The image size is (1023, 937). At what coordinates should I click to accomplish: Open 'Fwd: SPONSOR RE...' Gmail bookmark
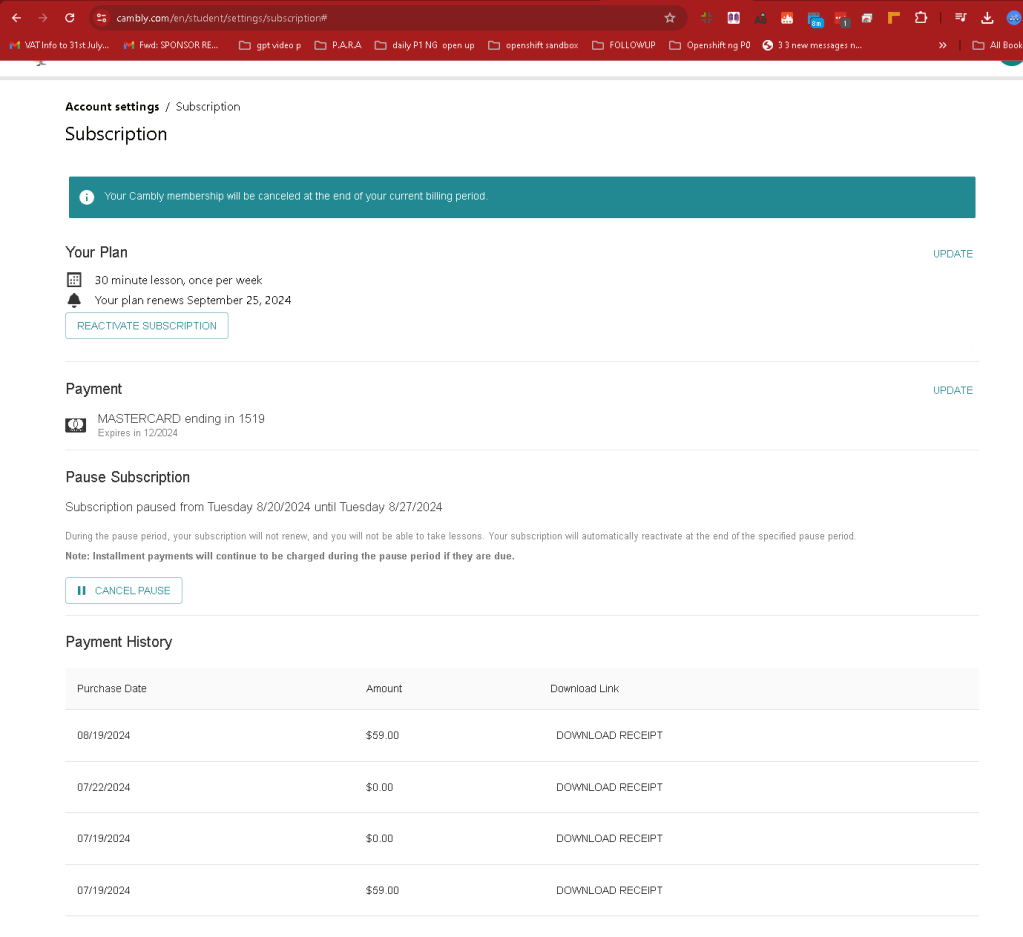[x=171, y=45]
